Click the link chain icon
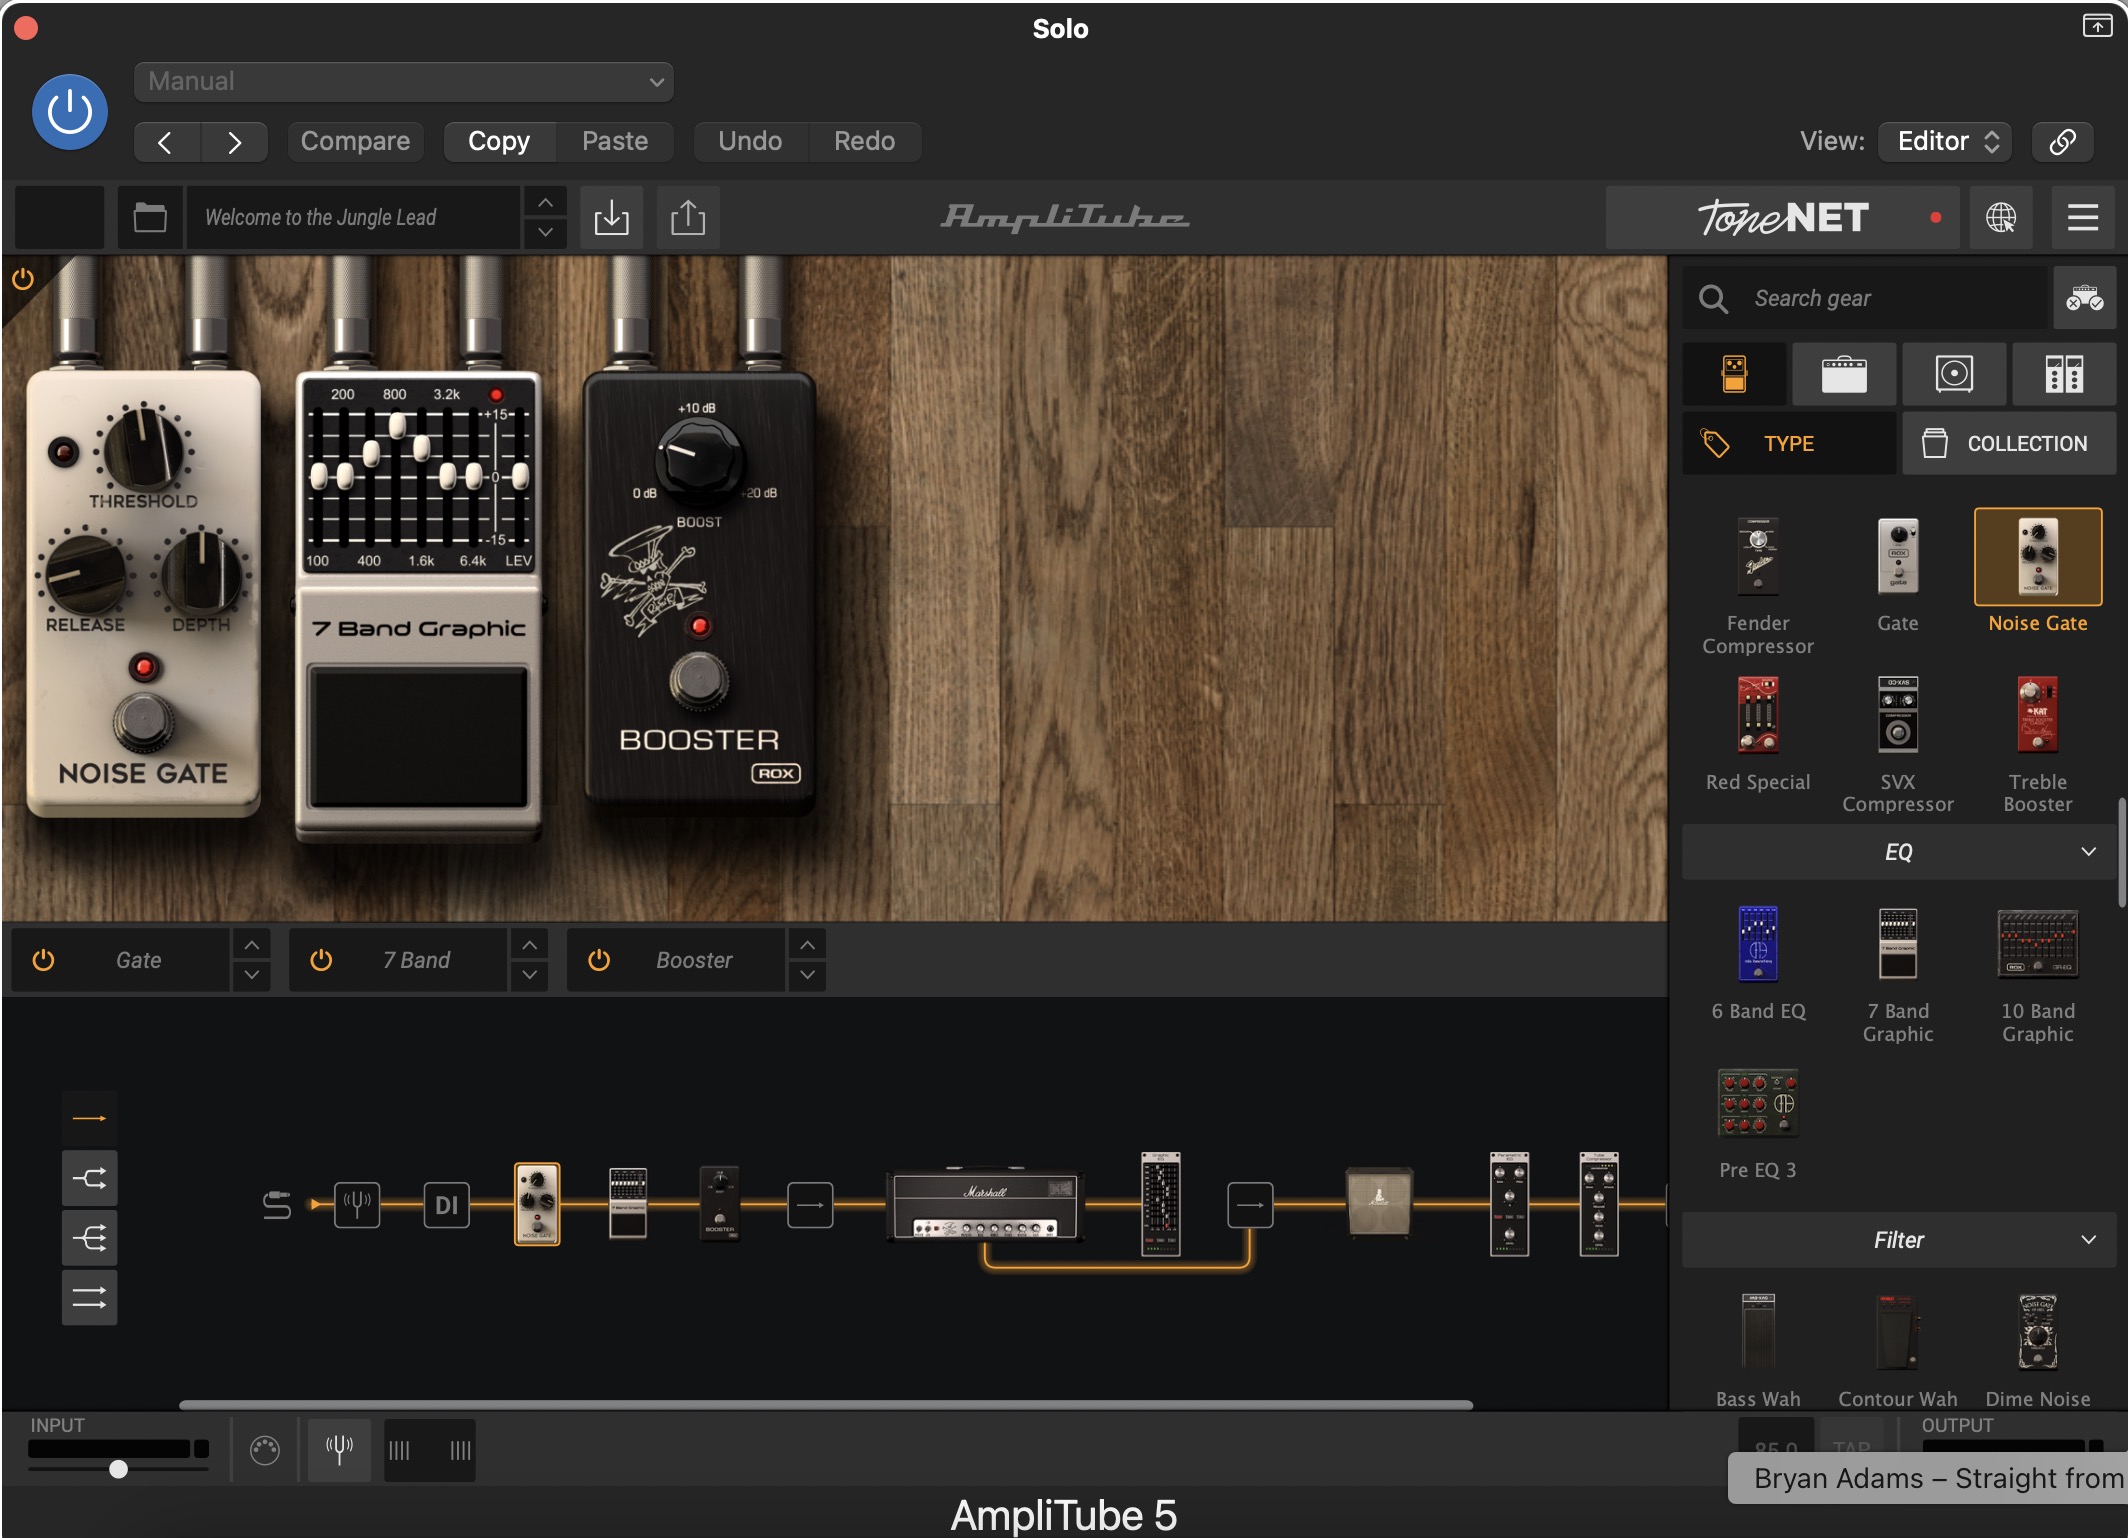 tap(2063, 141)
